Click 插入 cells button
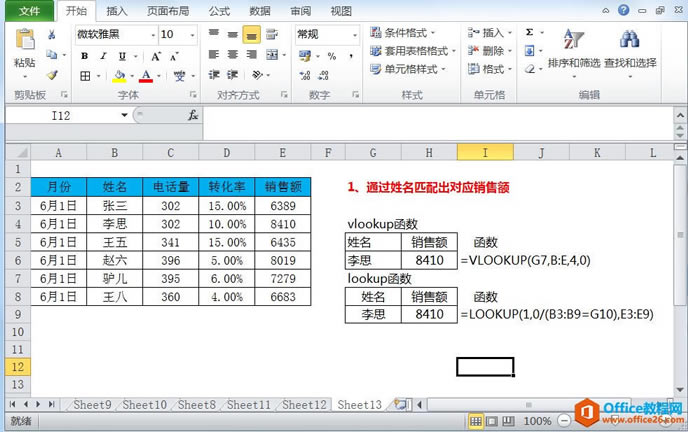Screen dimensions: 688x432 (x=489, y=32)
